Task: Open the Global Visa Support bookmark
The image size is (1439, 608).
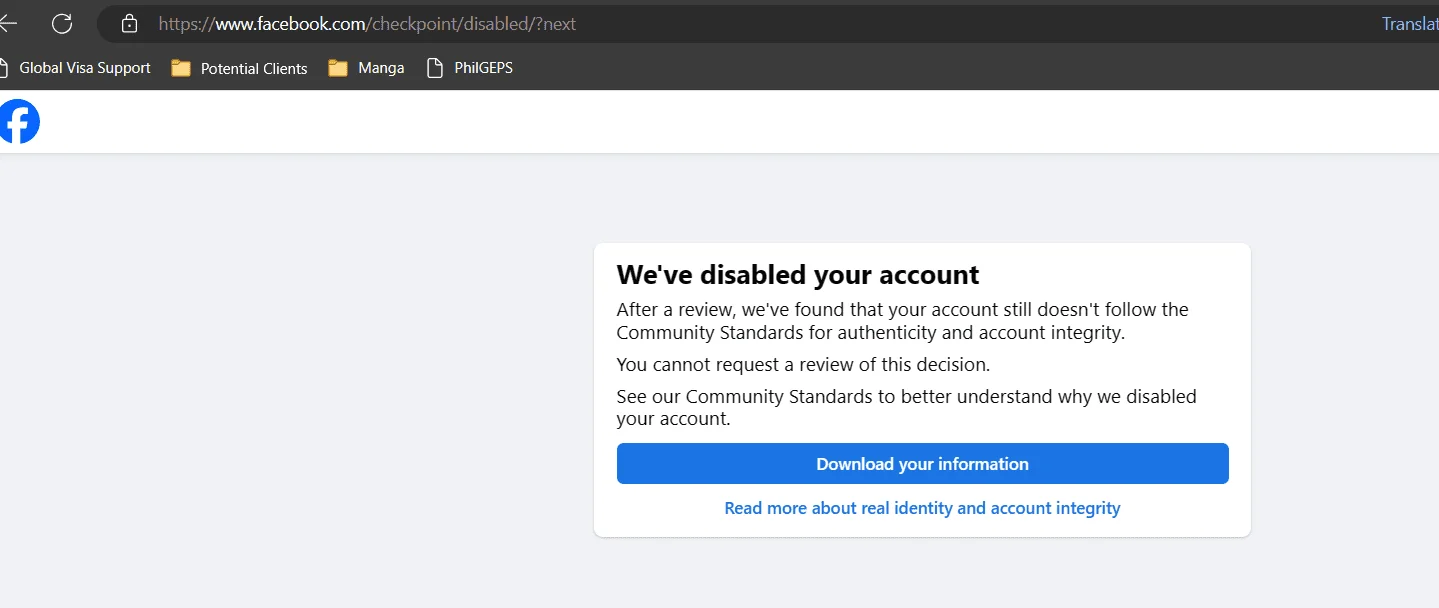Action: (x=76, y=68)
